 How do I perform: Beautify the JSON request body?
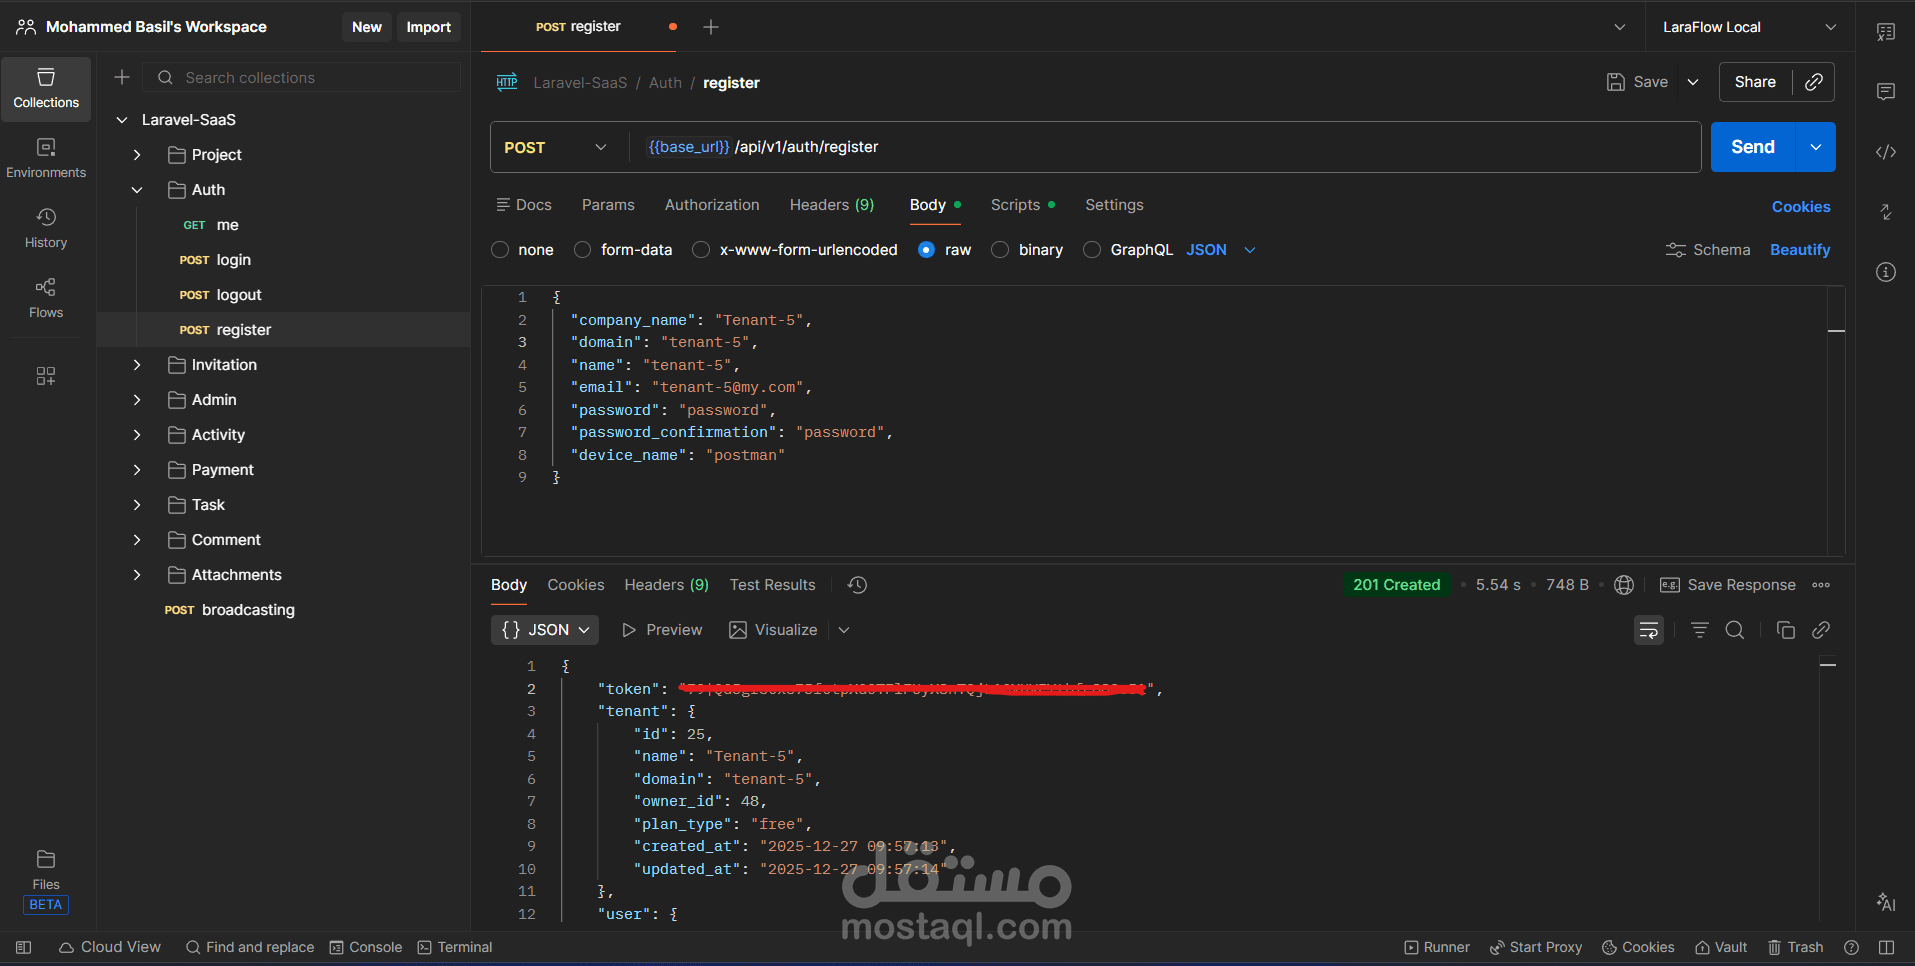tap(1799, 250)
